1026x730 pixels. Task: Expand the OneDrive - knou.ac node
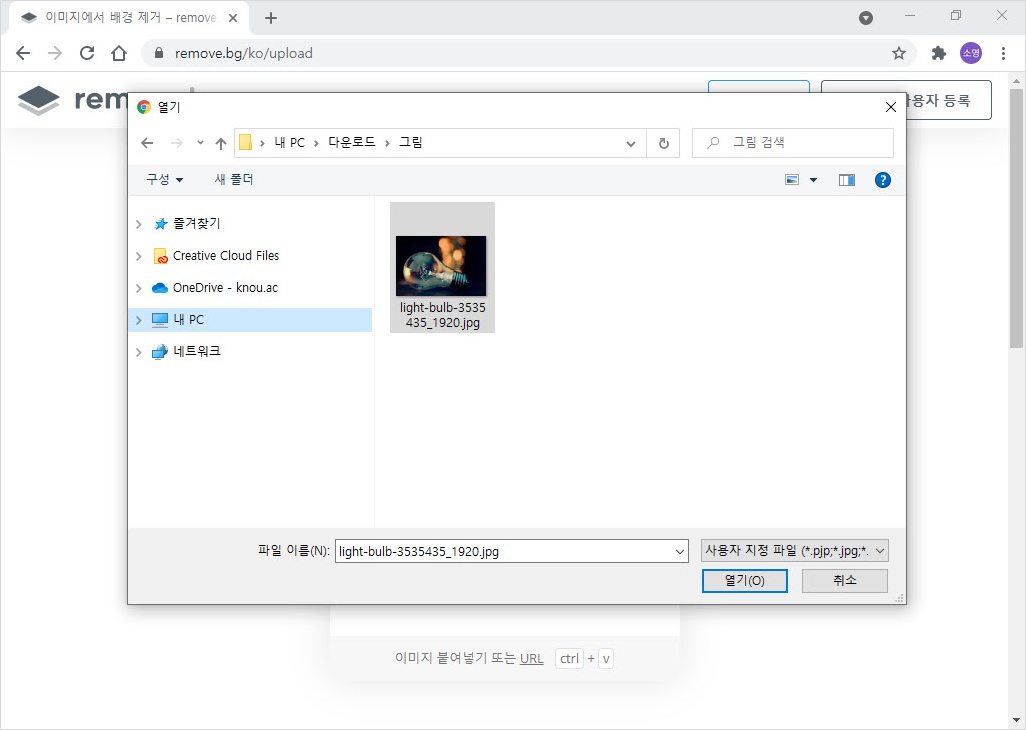139,288
